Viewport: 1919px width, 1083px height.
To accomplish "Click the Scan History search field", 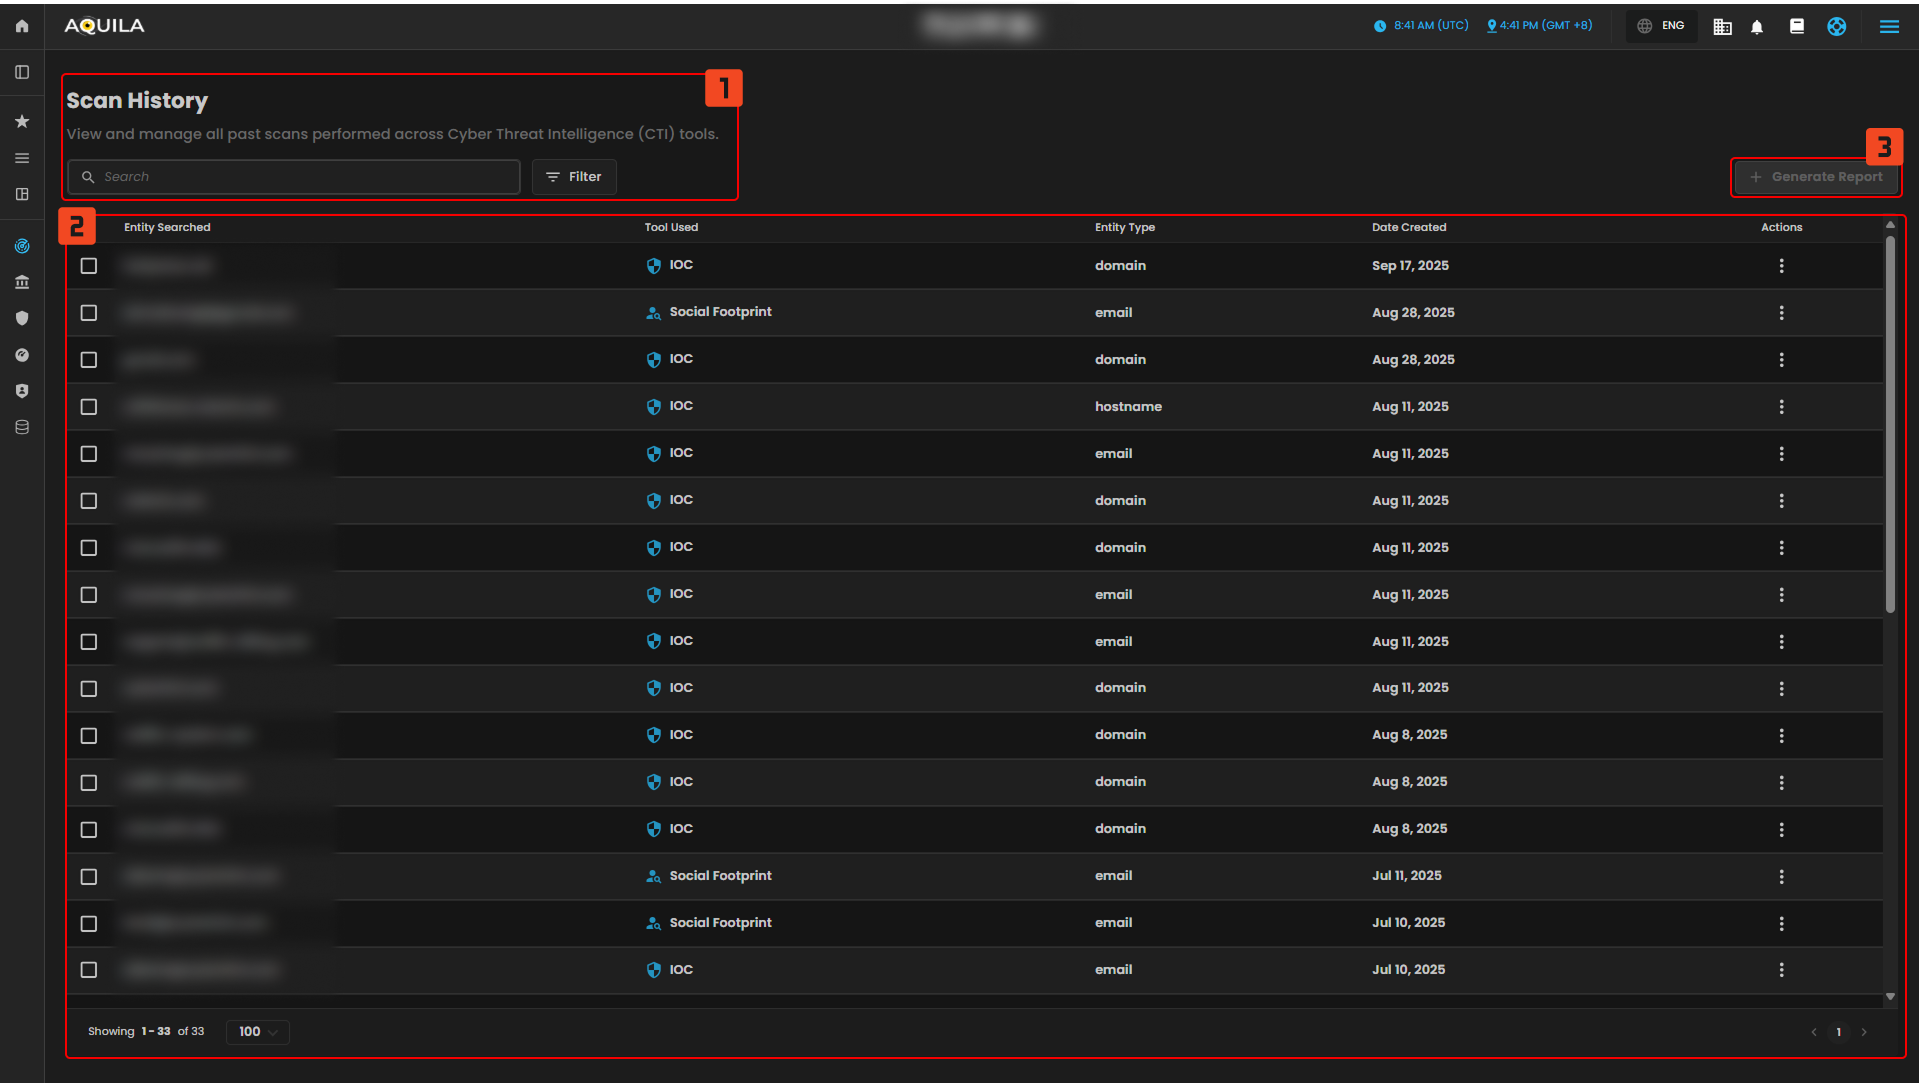I will (x=300, y=177).
